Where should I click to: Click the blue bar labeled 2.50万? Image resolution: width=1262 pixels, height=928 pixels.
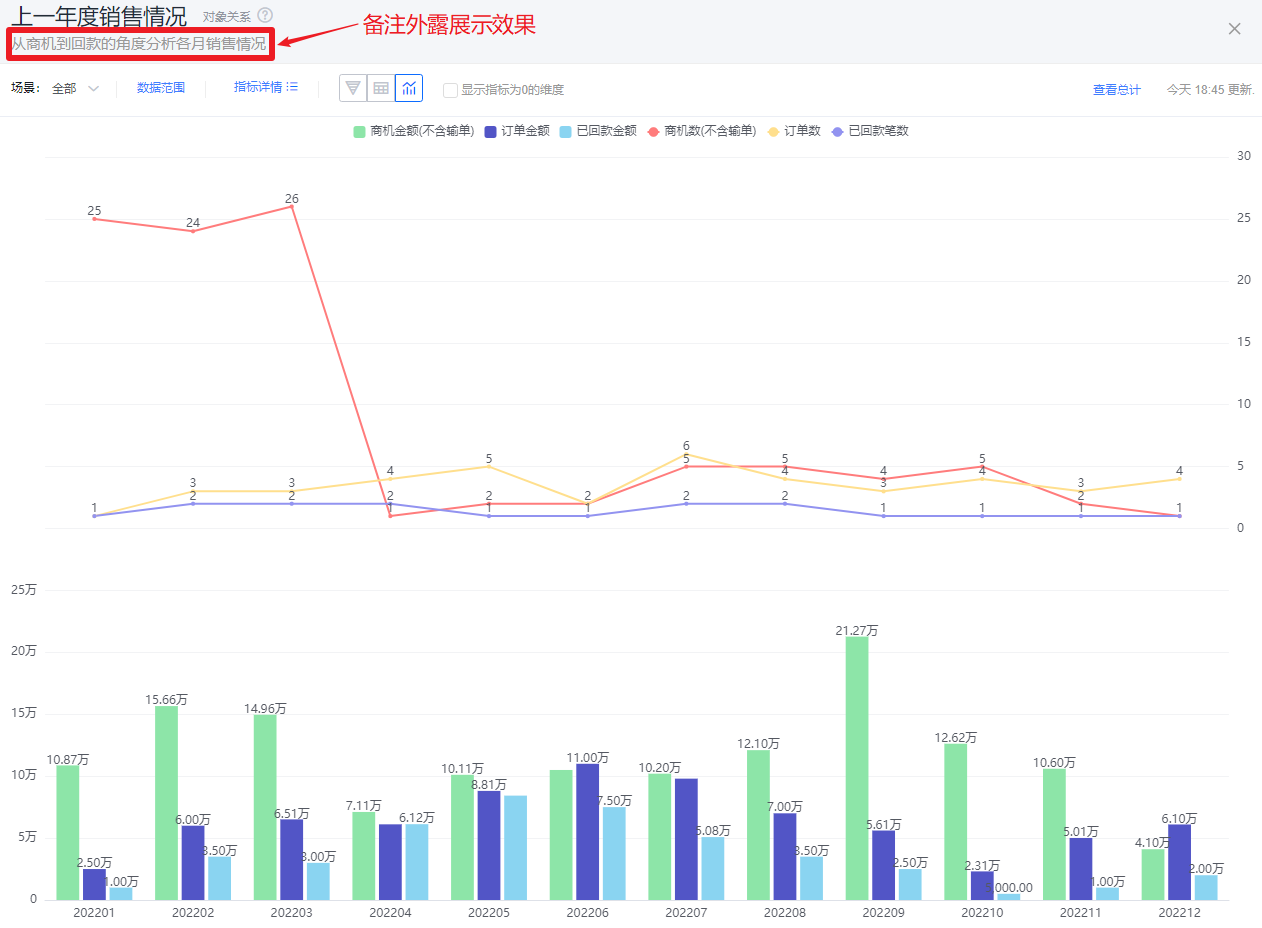[x=94, y=884]
